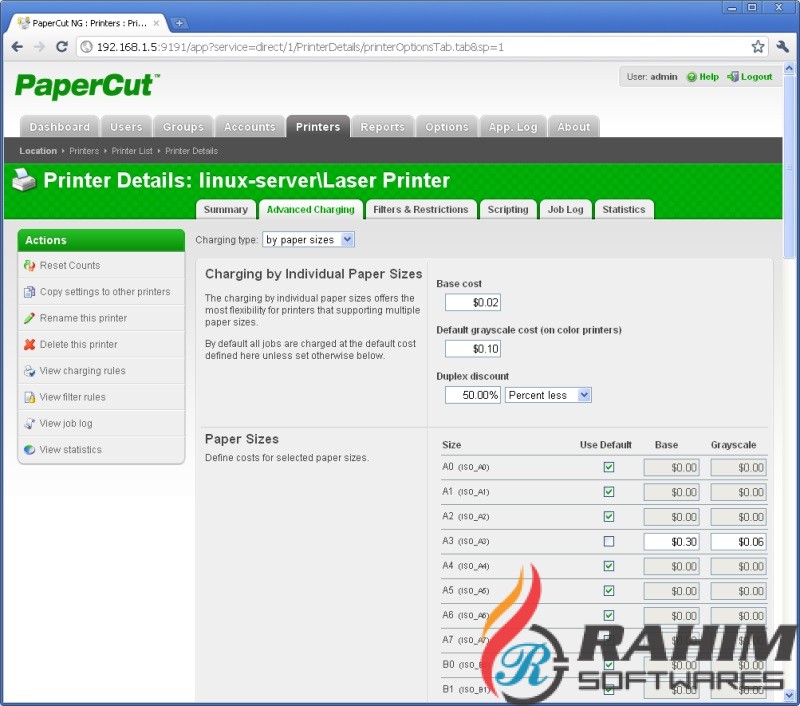
Task: Click the View filter rules link
Action: (x=72, y=397)
